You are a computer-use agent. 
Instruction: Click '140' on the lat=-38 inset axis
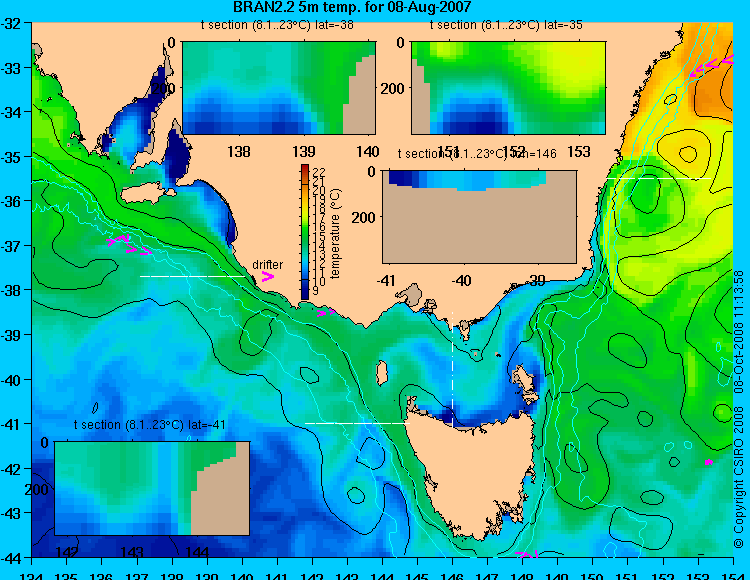pyautogui.click(x=368, y=152)
